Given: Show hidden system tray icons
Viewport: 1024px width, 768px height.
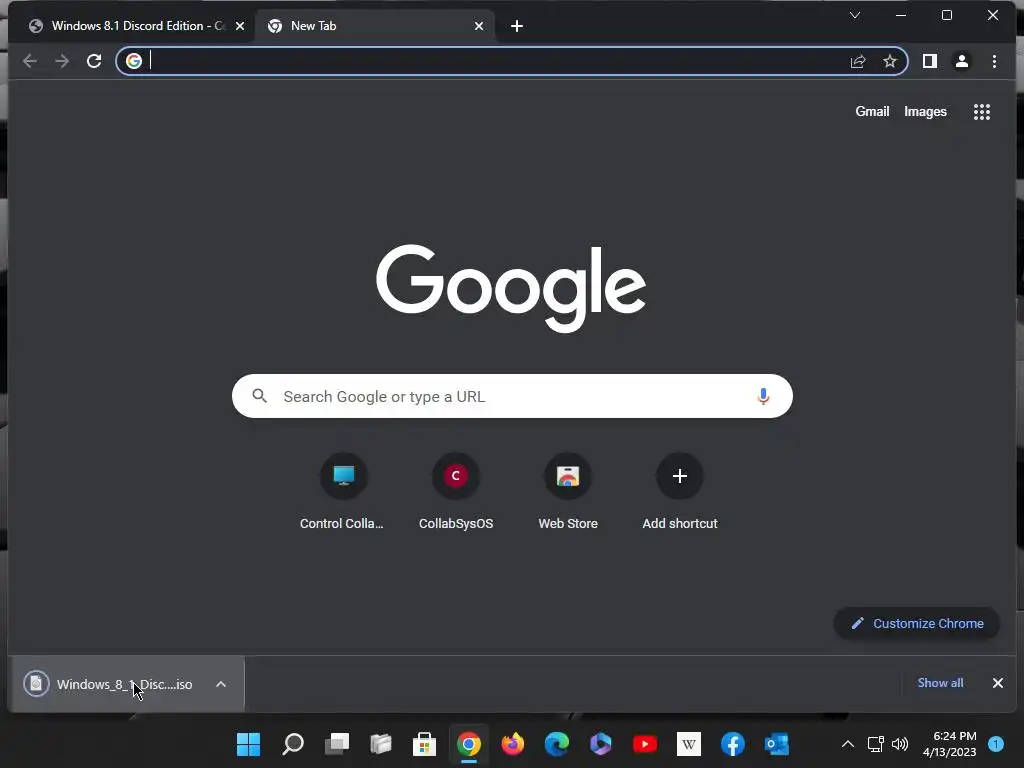Looking at the screenshot, I should point(848,744).
